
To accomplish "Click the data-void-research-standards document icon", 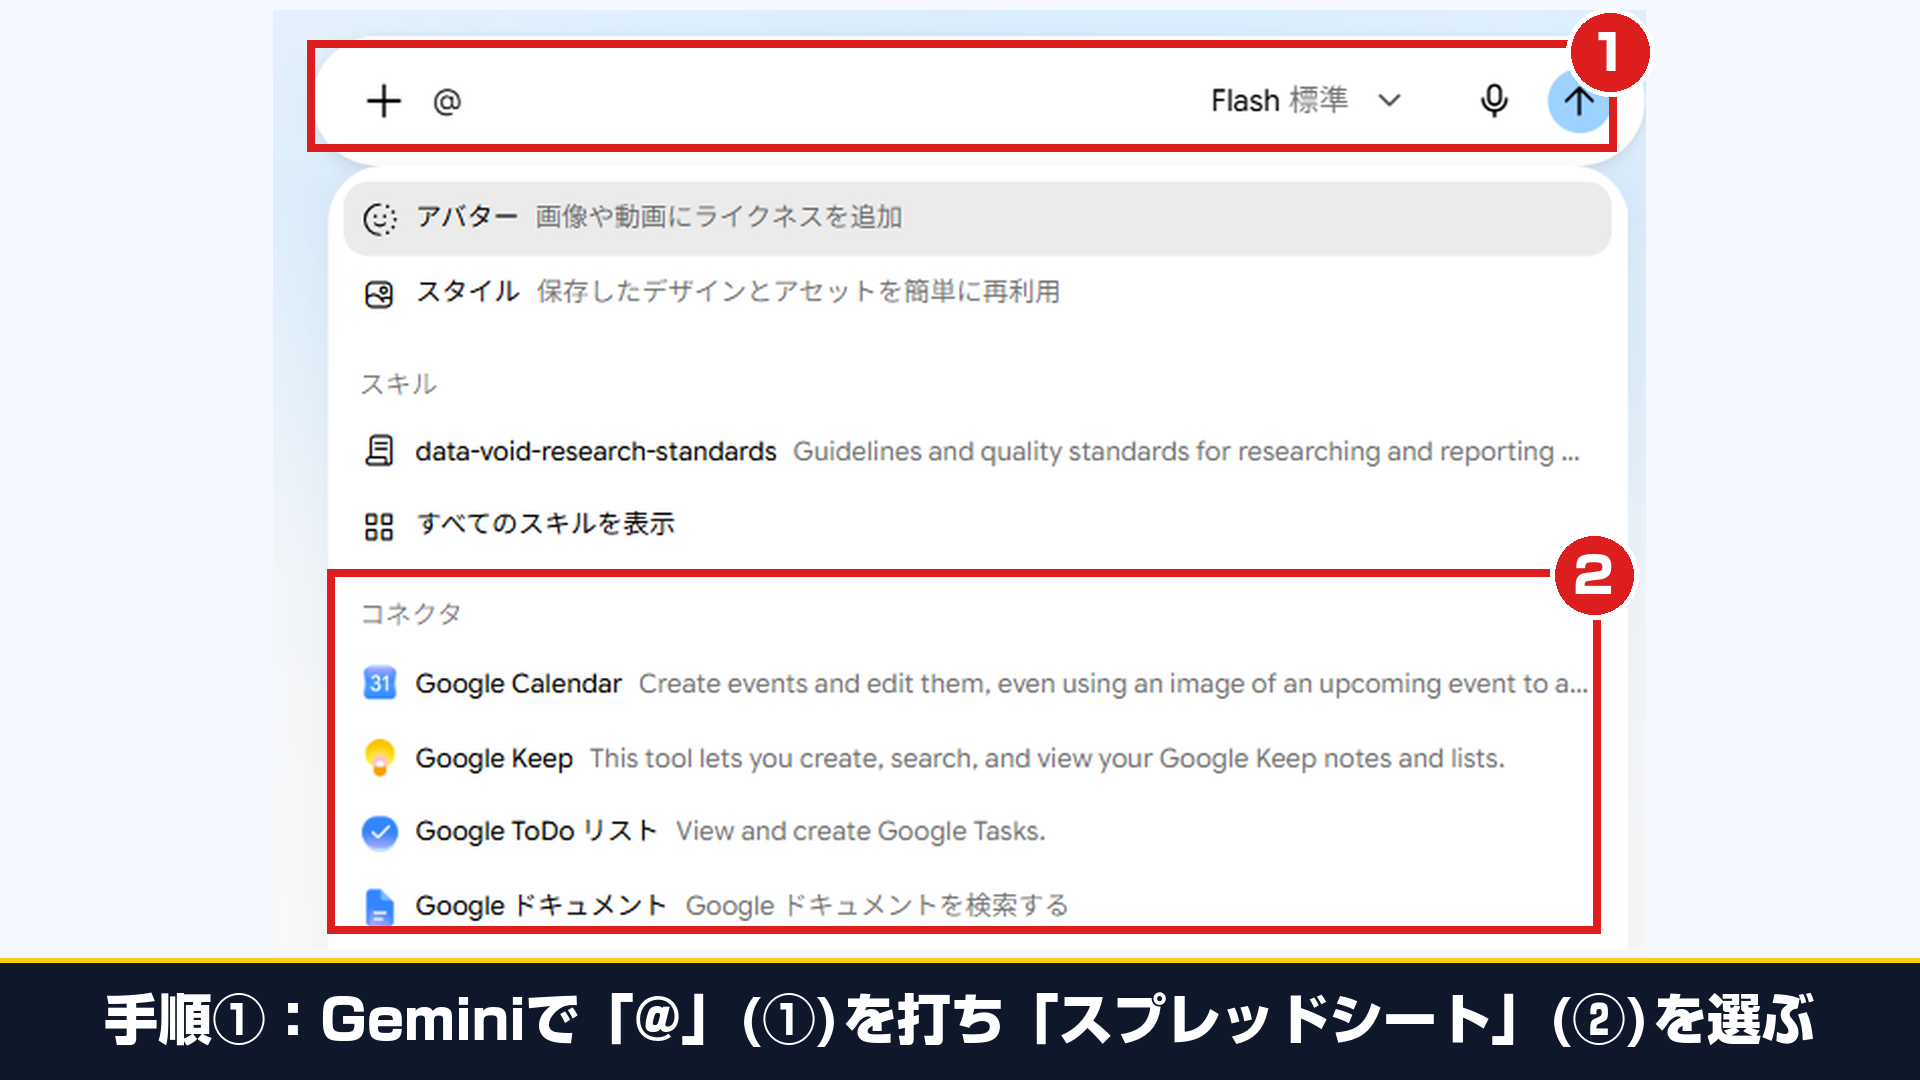I will pyautogui.click(x=379, y=452).
